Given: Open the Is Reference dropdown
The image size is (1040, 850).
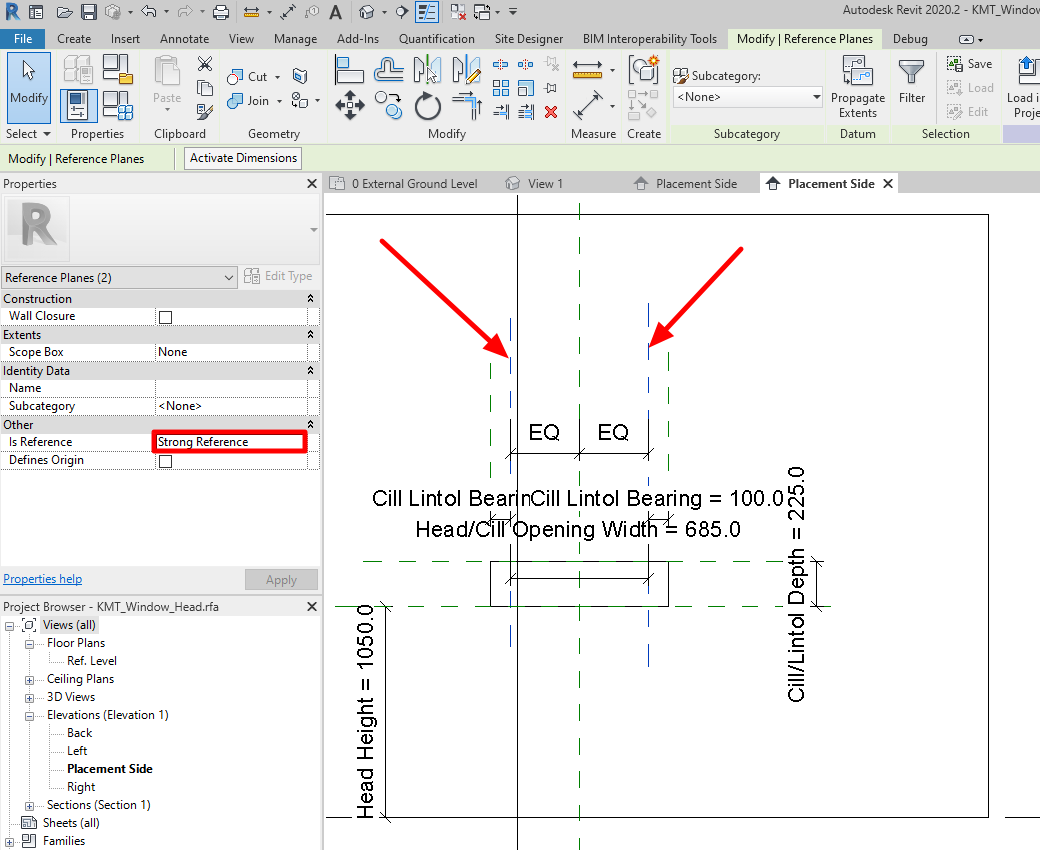Looking at the screenshot, I should (229, 441).
